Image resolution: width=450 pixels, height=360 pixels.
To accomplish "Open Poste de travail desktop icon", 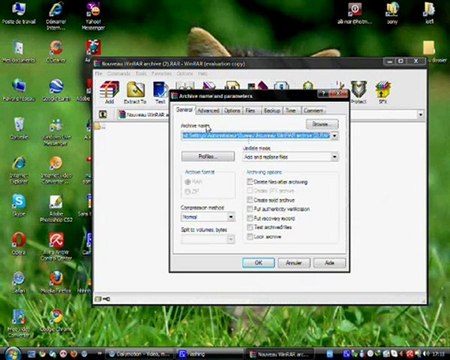I will click(x=19, y=13).
